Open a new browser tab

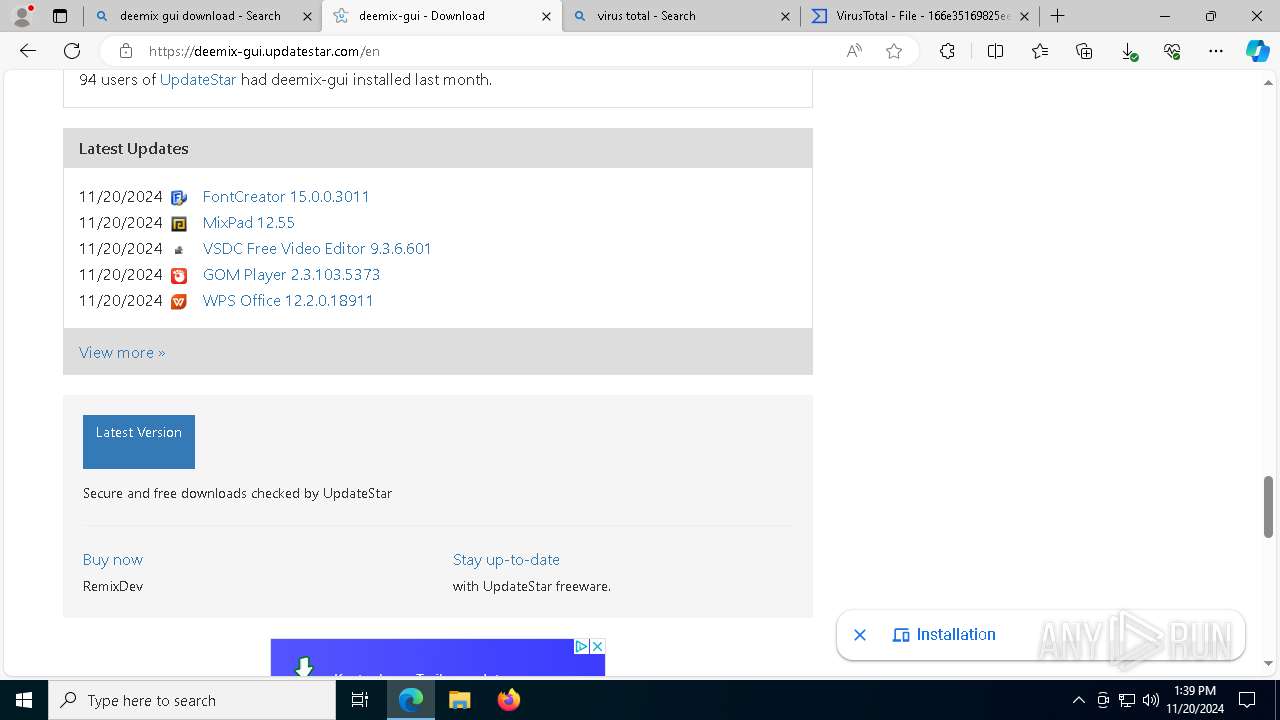click(1057, 16)
